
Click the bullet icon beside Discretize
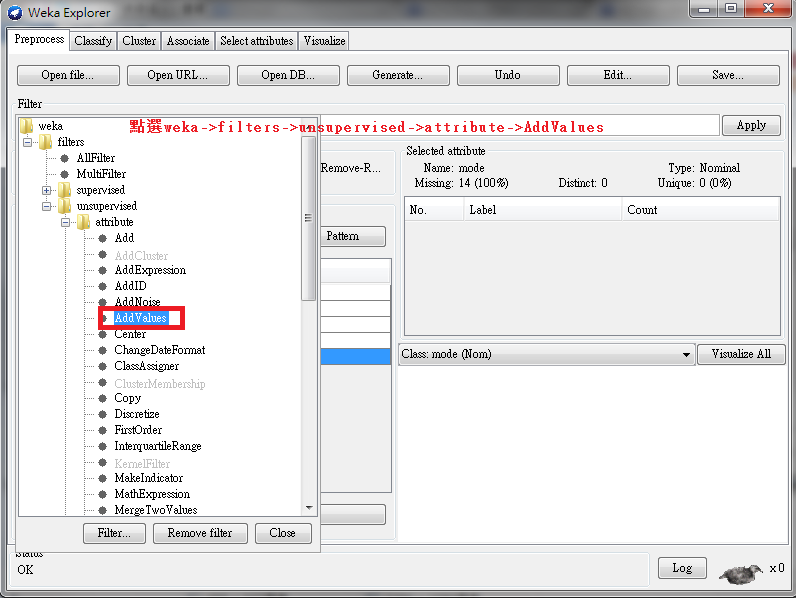point(103,414)
